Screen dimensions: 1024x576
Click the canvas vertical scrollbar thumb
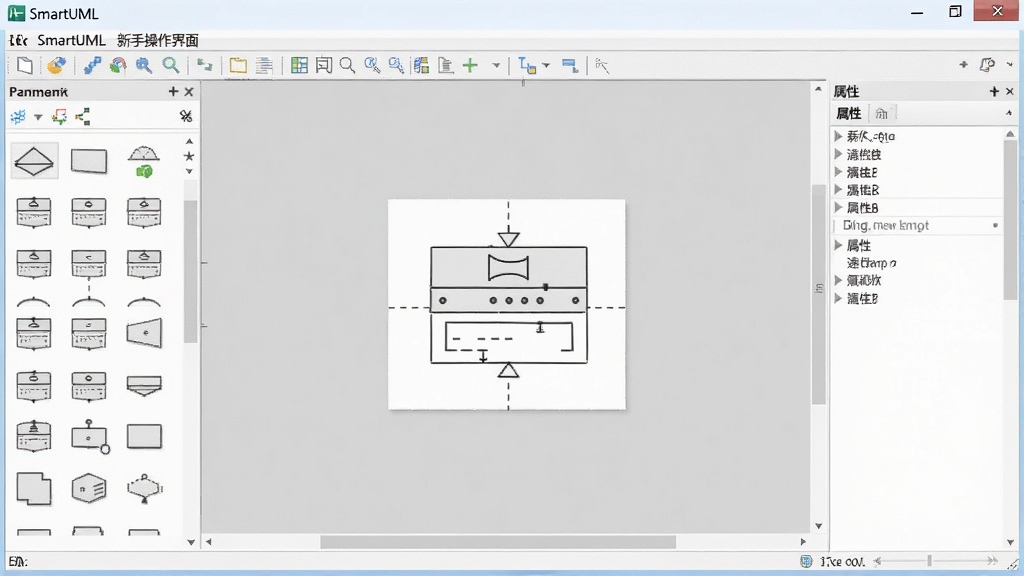coord(818,294)
